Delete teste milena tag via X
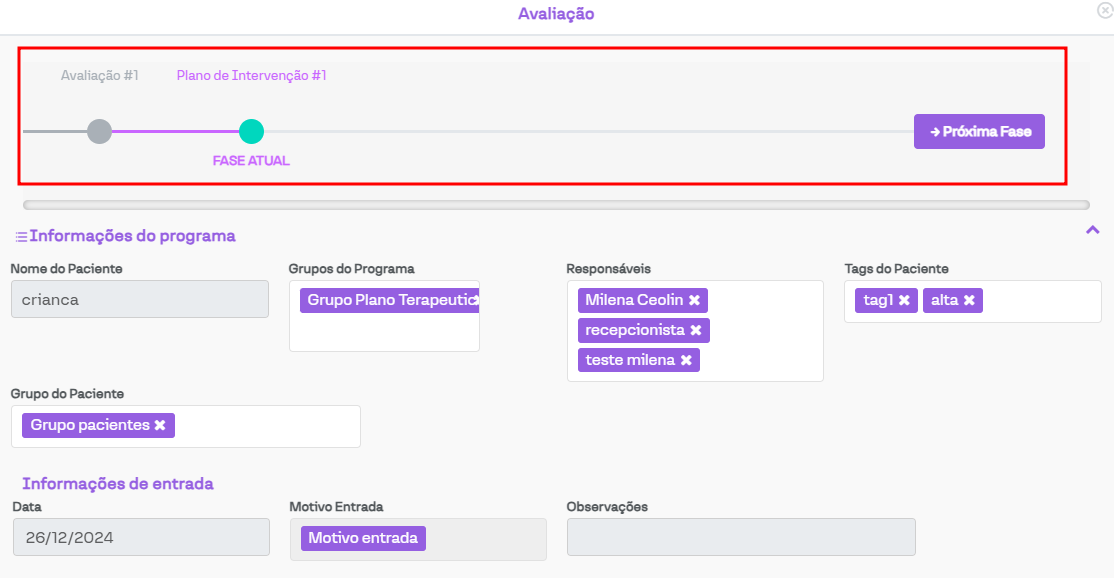 pyautogui.click(x=686, y=360)
